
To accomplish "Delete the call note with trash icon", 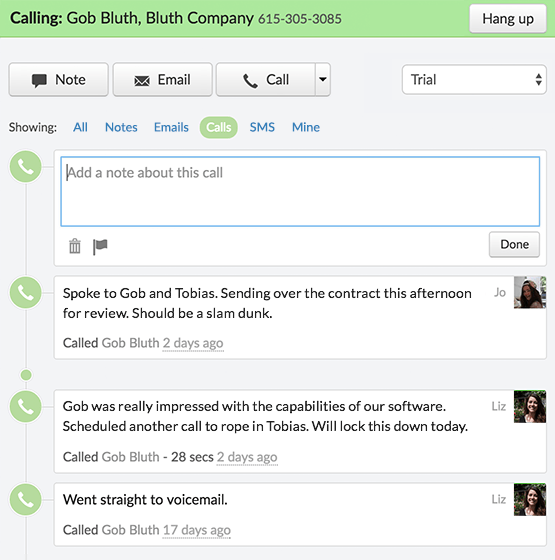I will (75, 246).
